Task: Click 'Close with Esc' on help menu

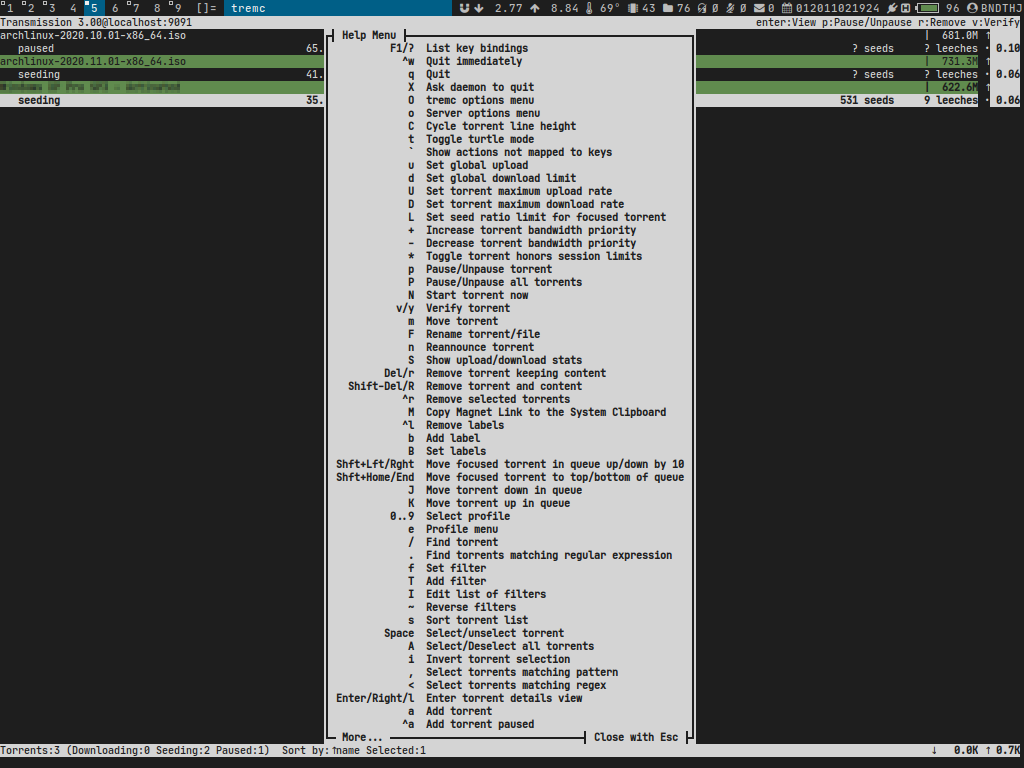Action: coord(636,737)
